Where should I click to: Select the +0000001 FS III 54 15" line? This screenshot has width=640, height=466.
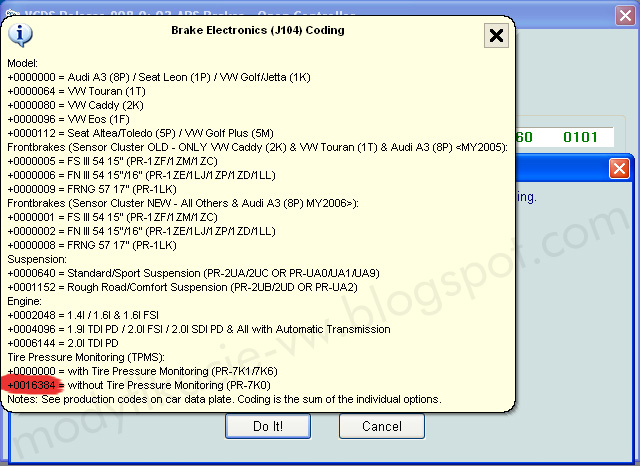tap(113, 217)
